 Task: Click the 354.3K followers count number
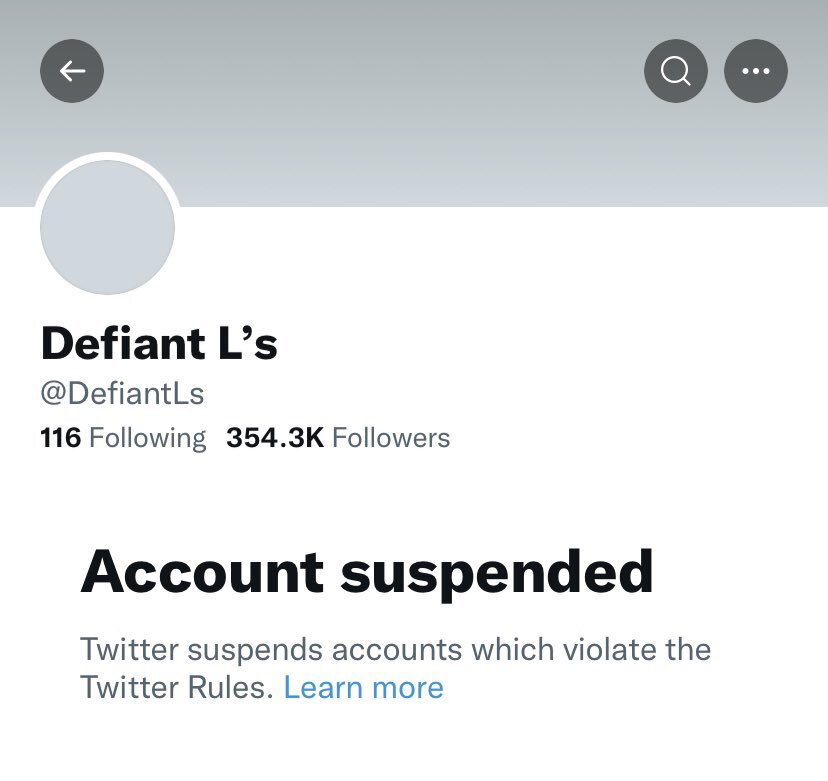click(275, 438)
